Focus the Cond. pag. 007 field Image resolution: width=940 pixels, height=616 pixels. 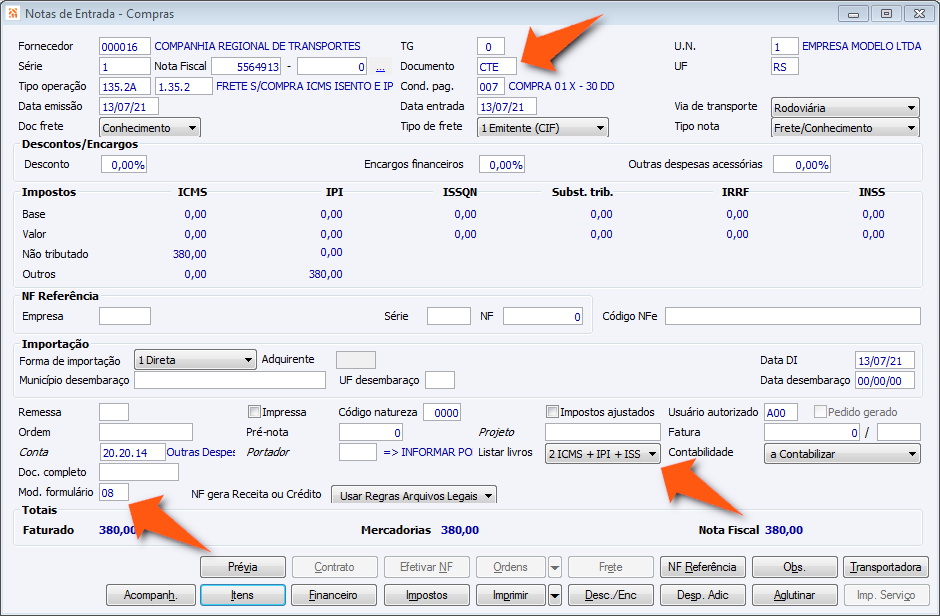click(x=491, y=86)
